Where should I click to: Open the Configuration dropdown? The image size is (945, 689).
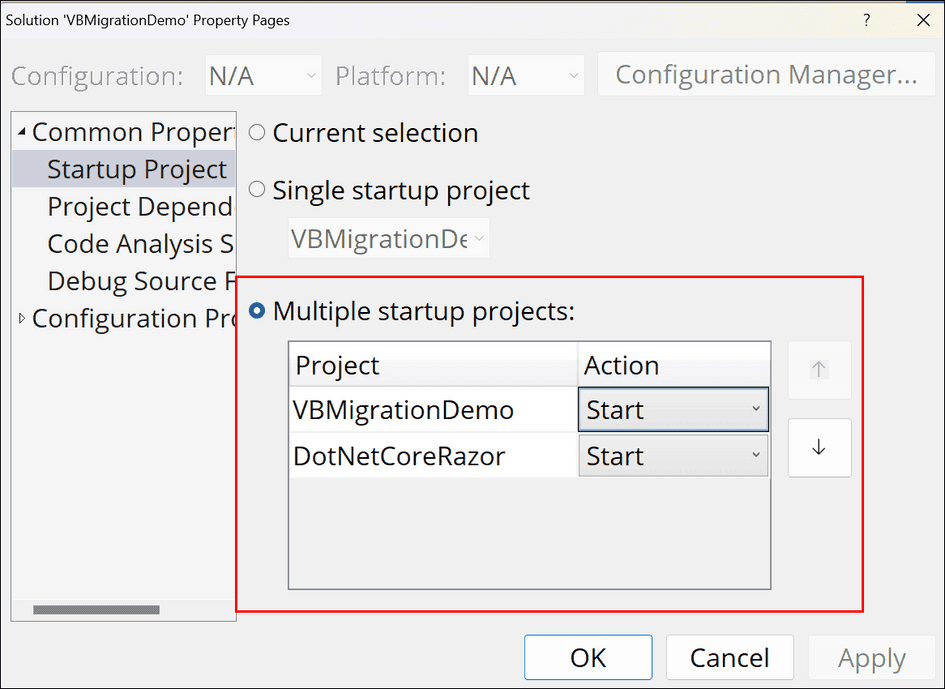pos(263,74)
